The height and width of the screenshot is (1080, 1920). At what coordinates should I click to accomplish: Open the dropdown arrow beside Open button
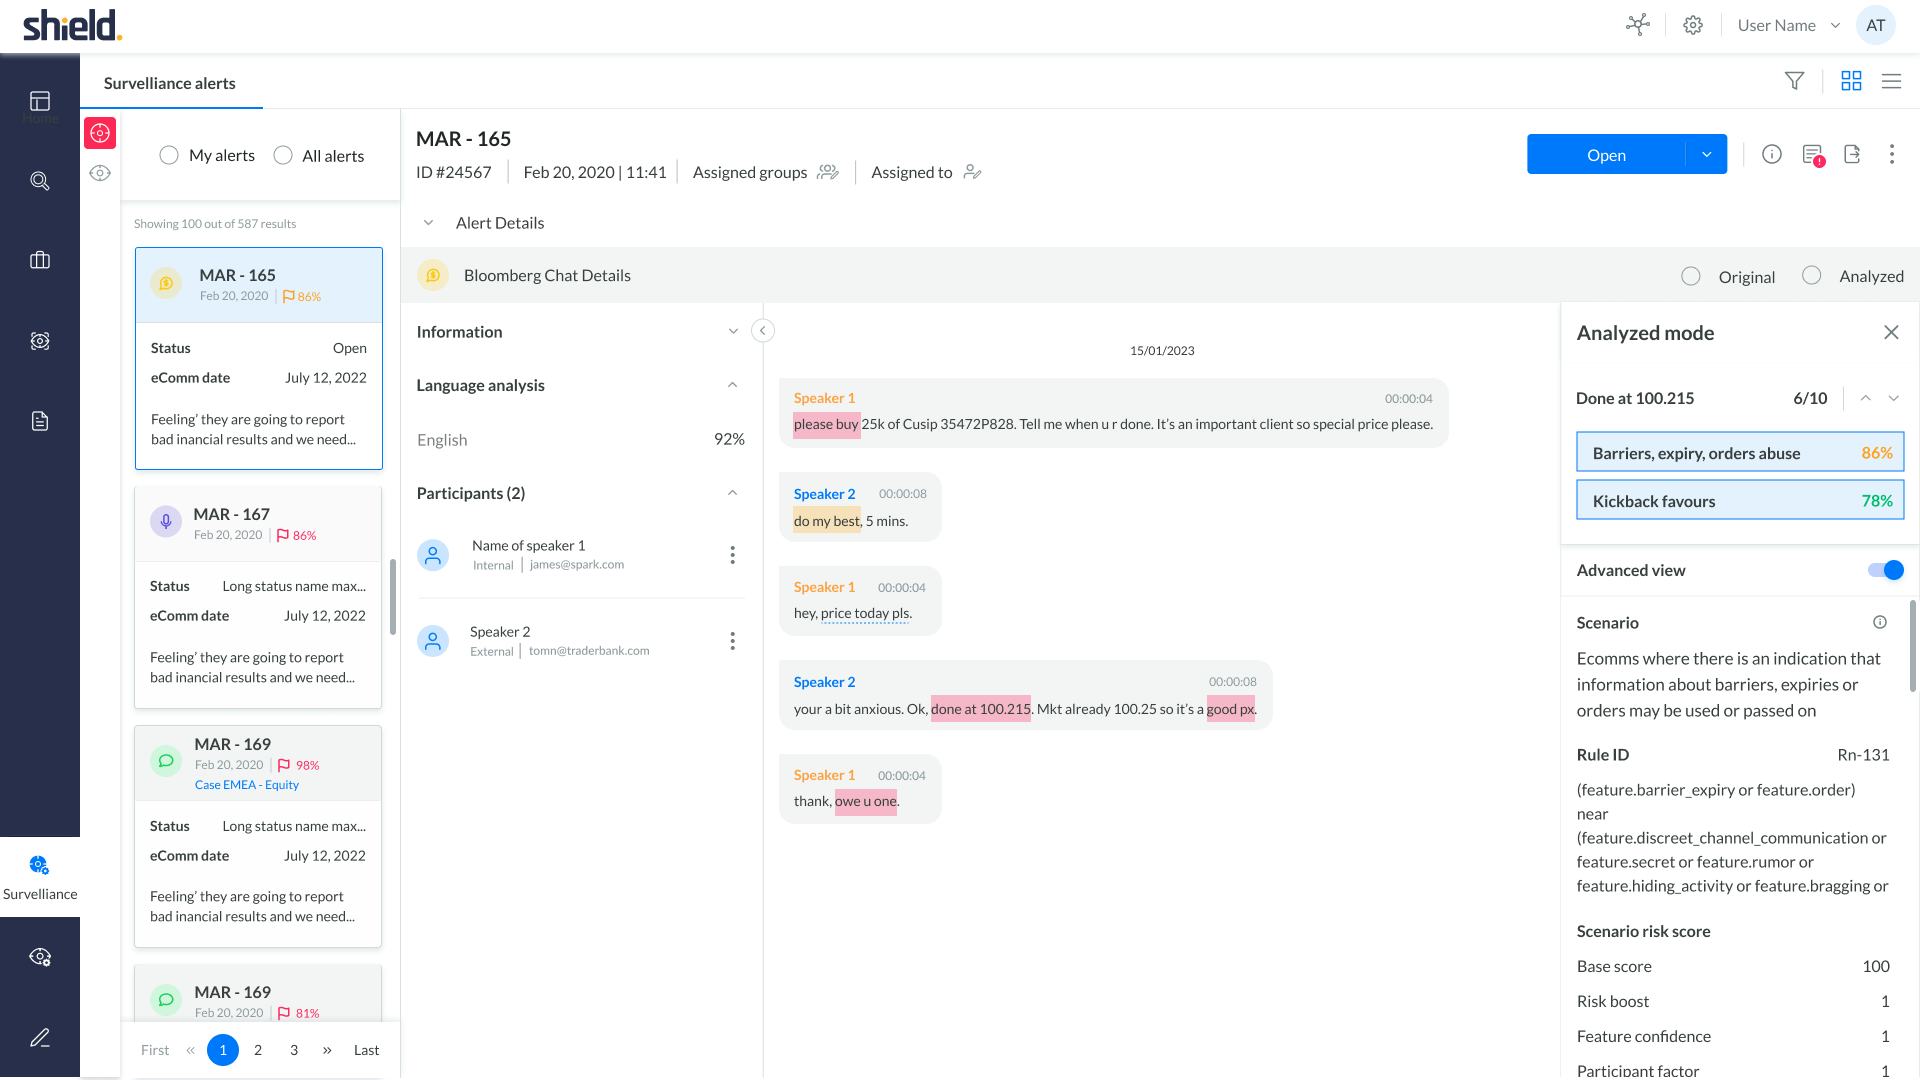pos(1706,154)
